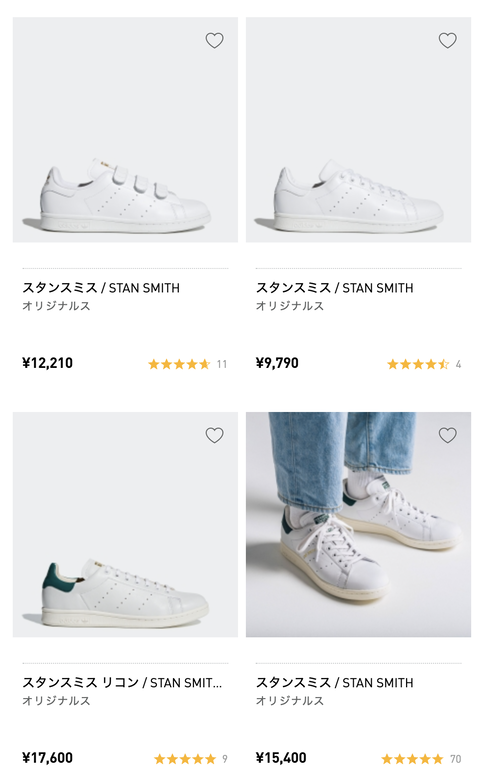Select the ¥17,600 price label

47,758
